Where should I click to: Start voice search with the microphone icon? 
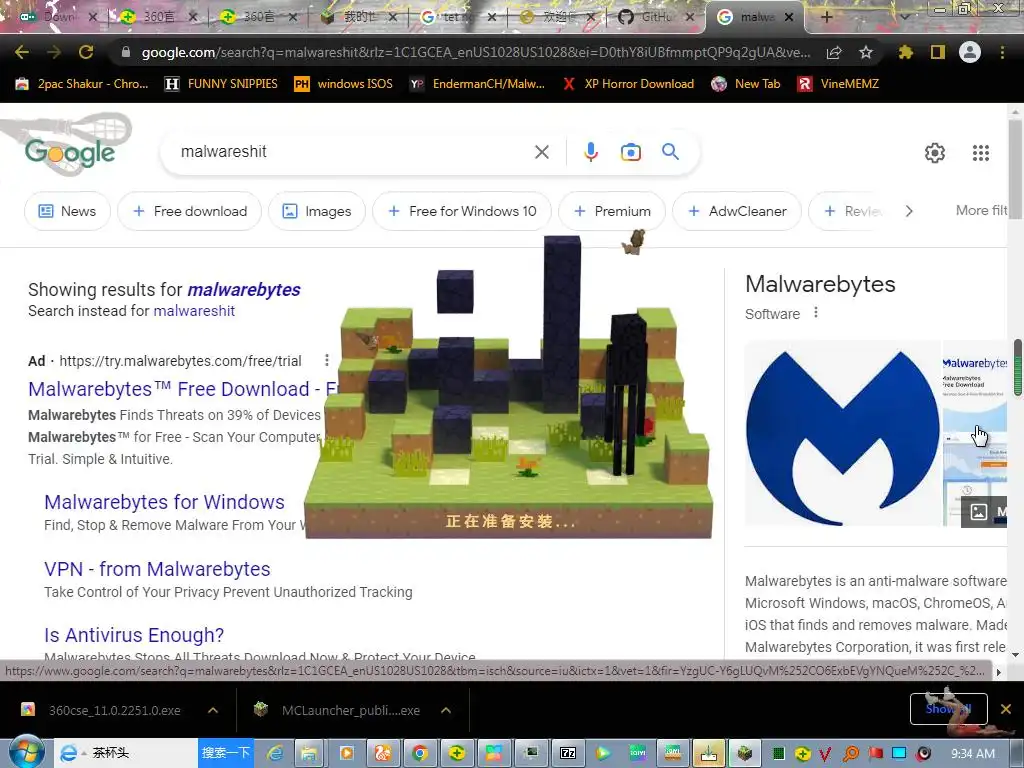point(590,152)
